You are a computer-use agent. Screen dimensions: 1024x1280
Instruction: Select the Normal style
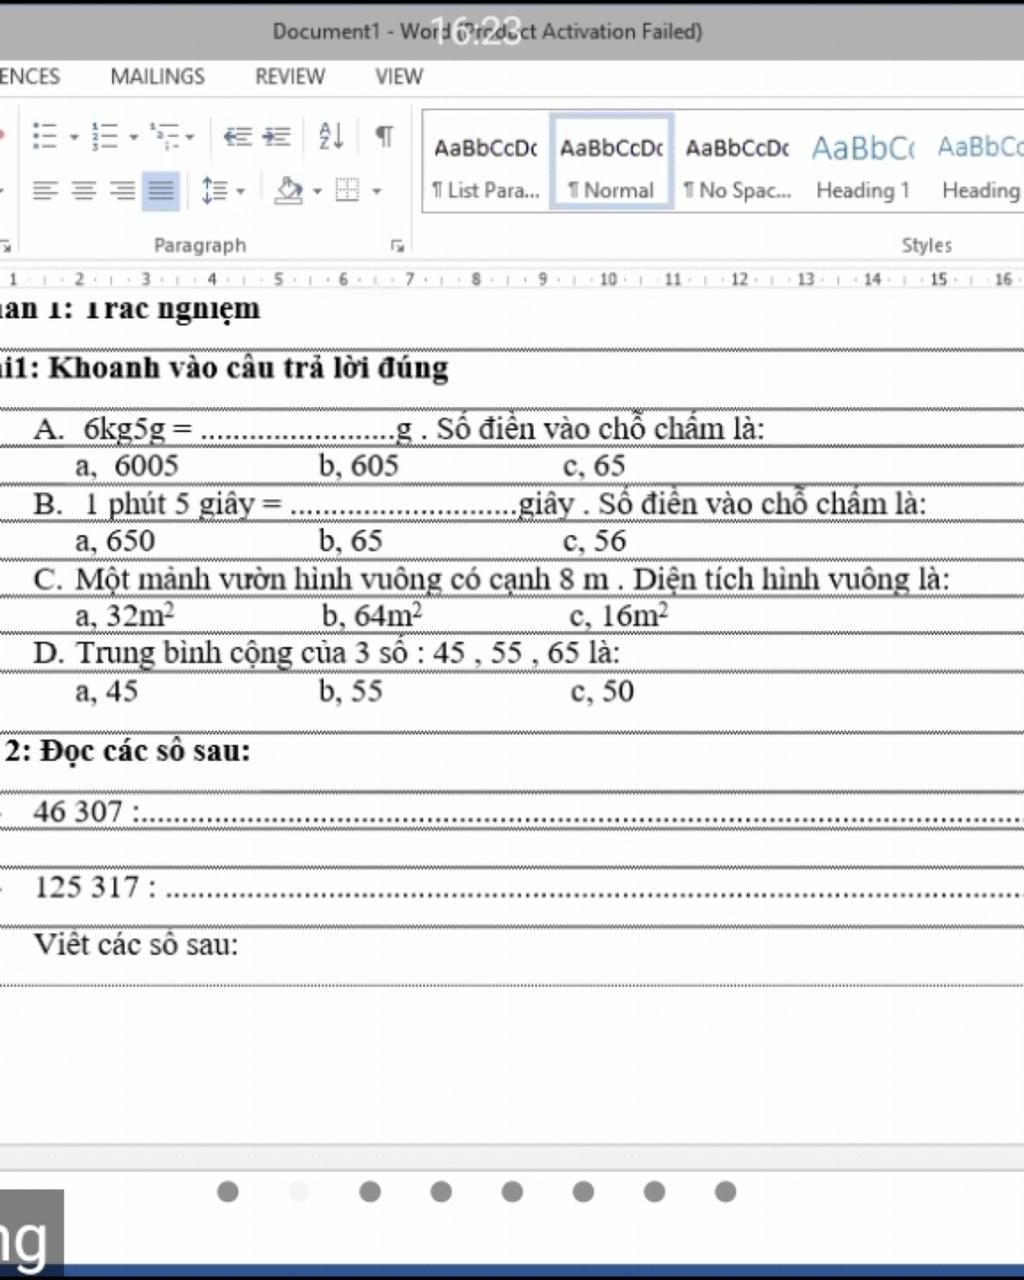click(611, 162)
